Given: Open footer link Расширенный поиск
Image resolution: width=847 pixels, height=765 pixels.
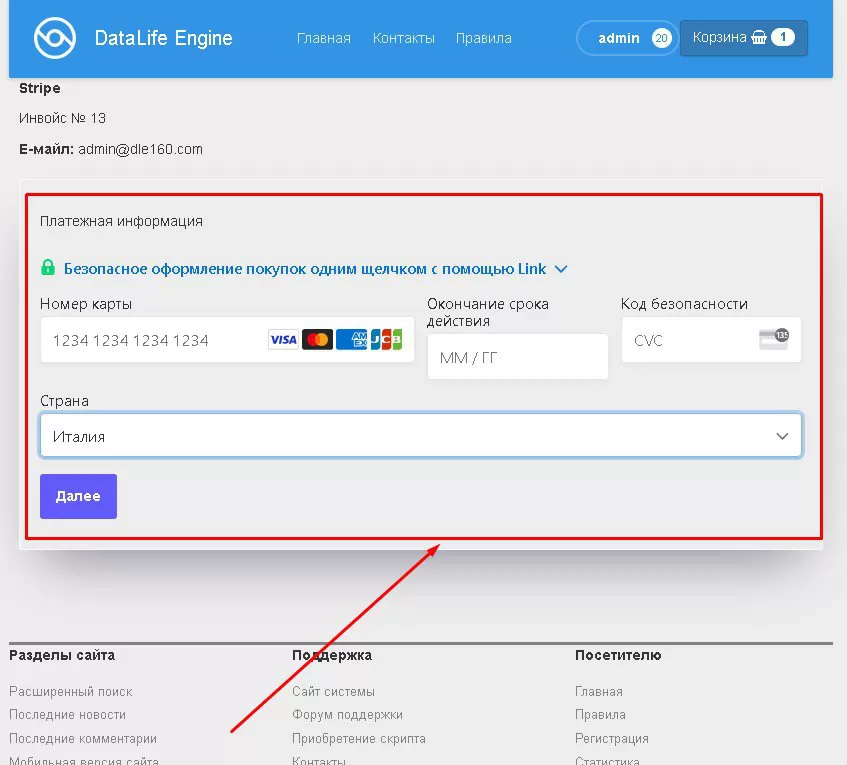Looking at the screenshot, I should 71,692.
